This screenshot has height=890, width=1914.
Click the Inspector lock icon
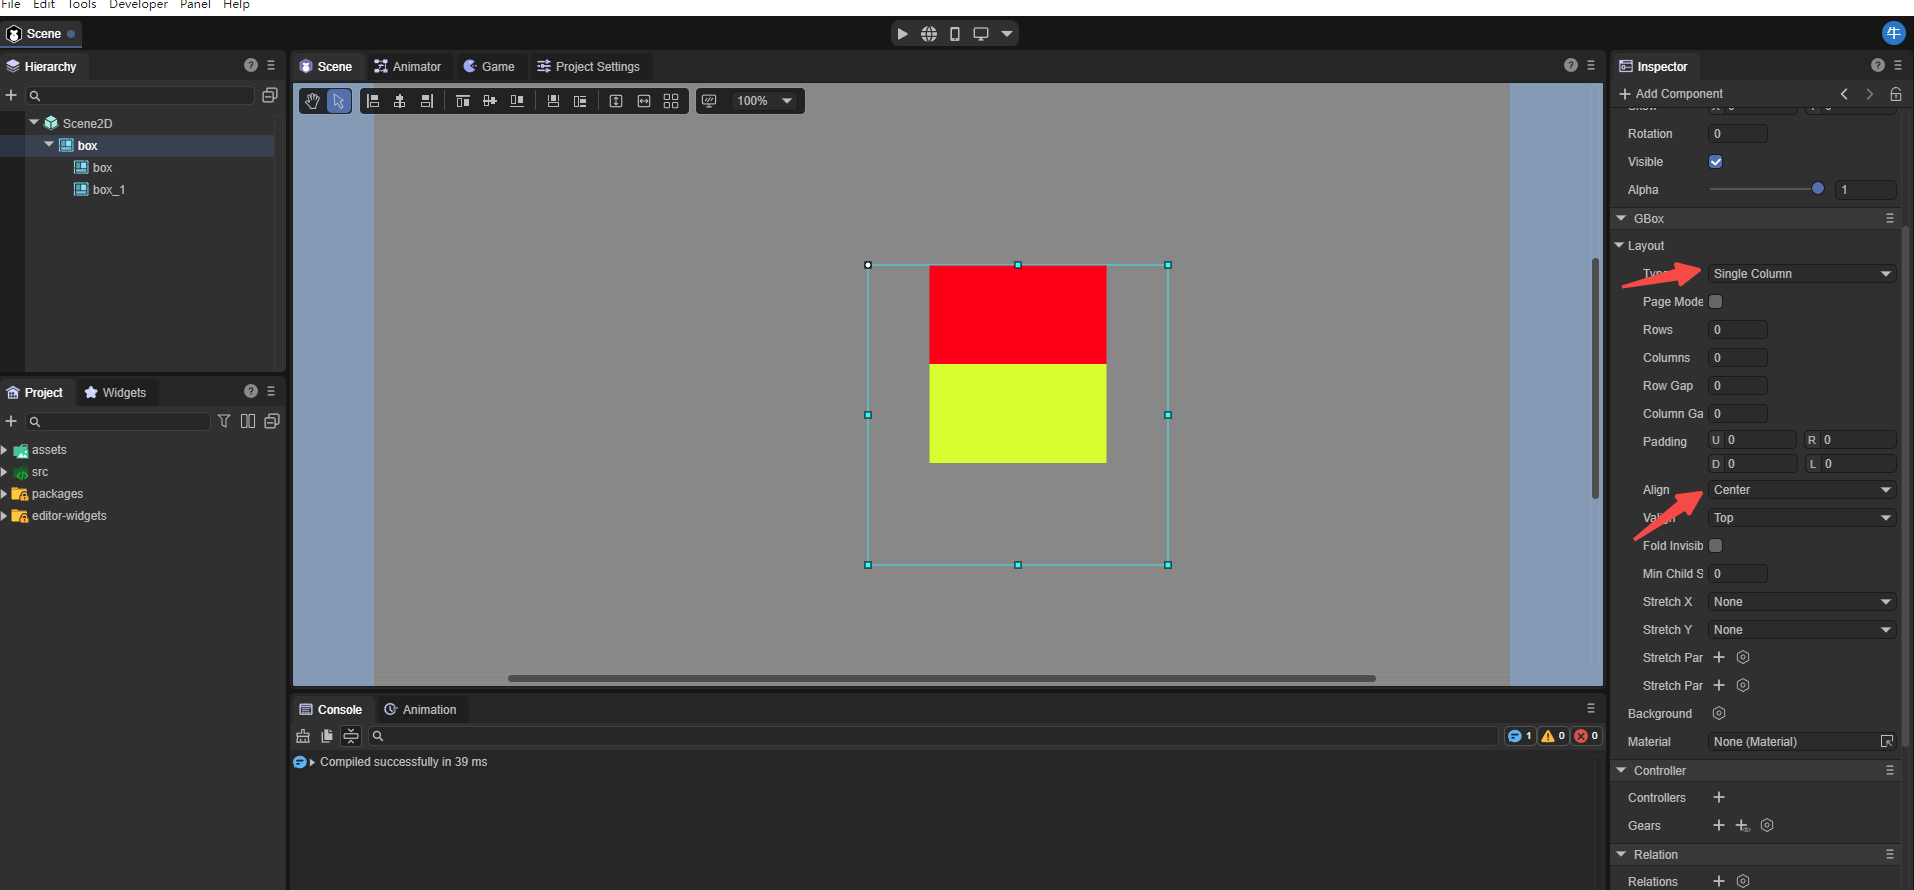[1895, 94]
